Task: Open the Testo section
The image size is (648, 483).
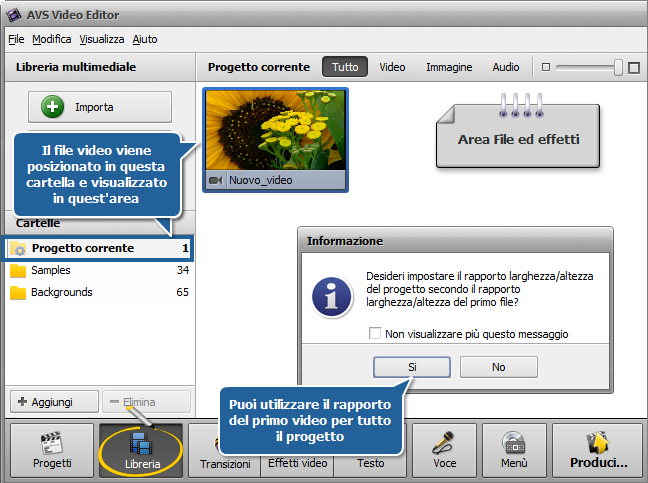Action: click(x=370, y=466)
